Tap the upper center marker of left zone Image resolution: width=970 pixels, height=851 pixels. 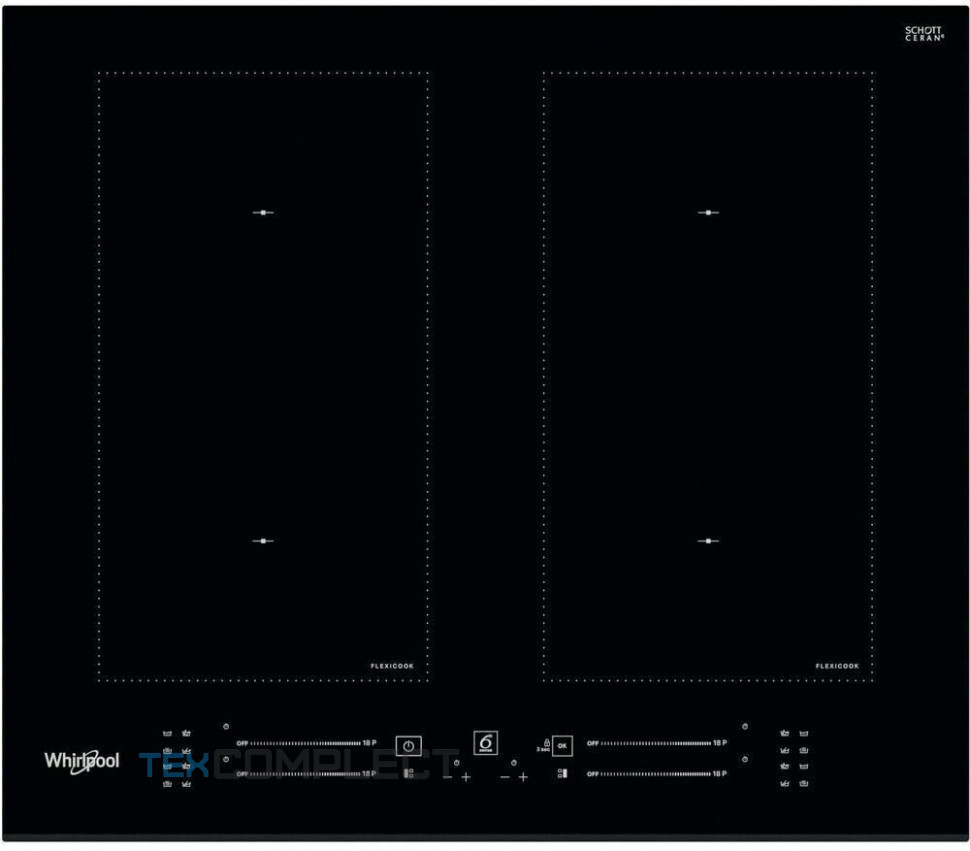click(x=263, y=213)
